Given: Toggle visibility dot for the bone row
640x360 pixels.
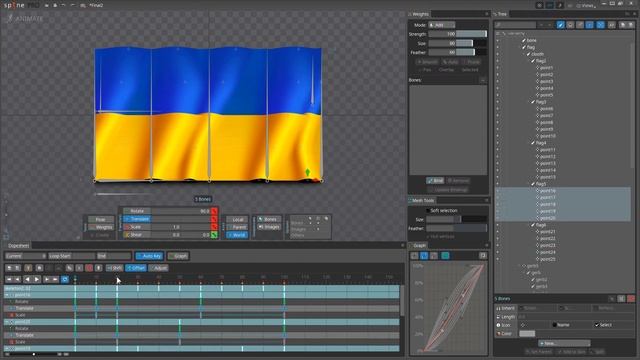Looking at the screenshot, I should [x=498, y=40].
